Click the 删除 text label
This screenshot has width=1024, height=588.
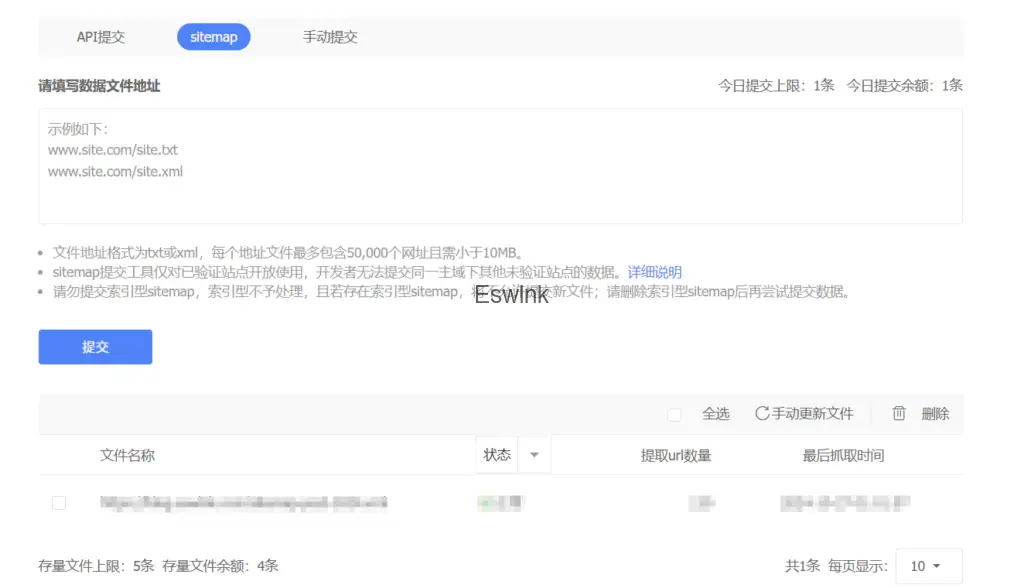point(935,414)
